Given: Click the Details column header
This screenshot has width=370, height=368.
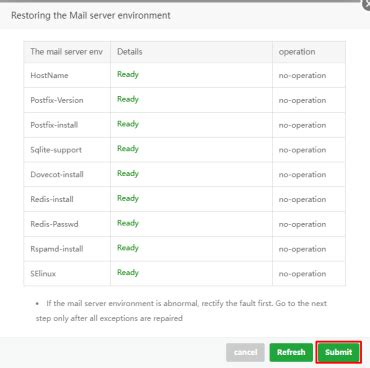Looking at the screenshot, I should point(130,52).
